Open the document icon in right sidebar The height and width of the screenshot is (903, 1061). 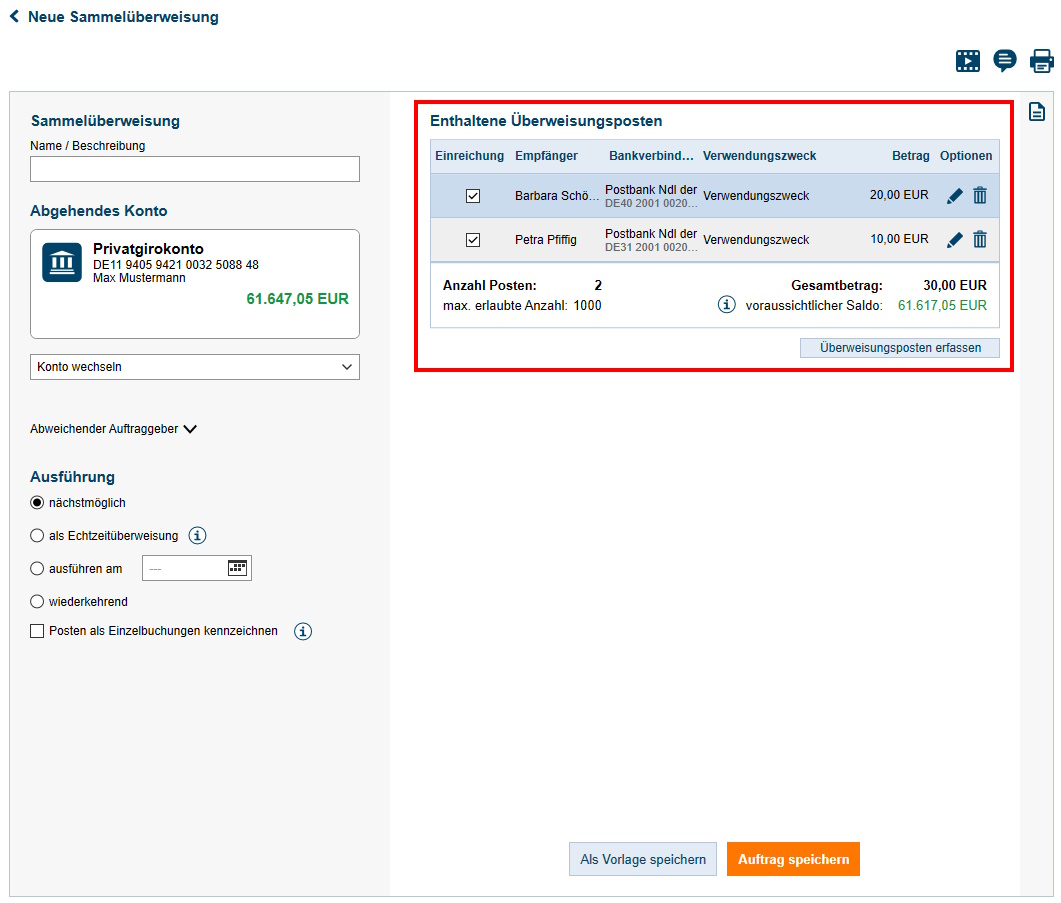pos(1037,112)
